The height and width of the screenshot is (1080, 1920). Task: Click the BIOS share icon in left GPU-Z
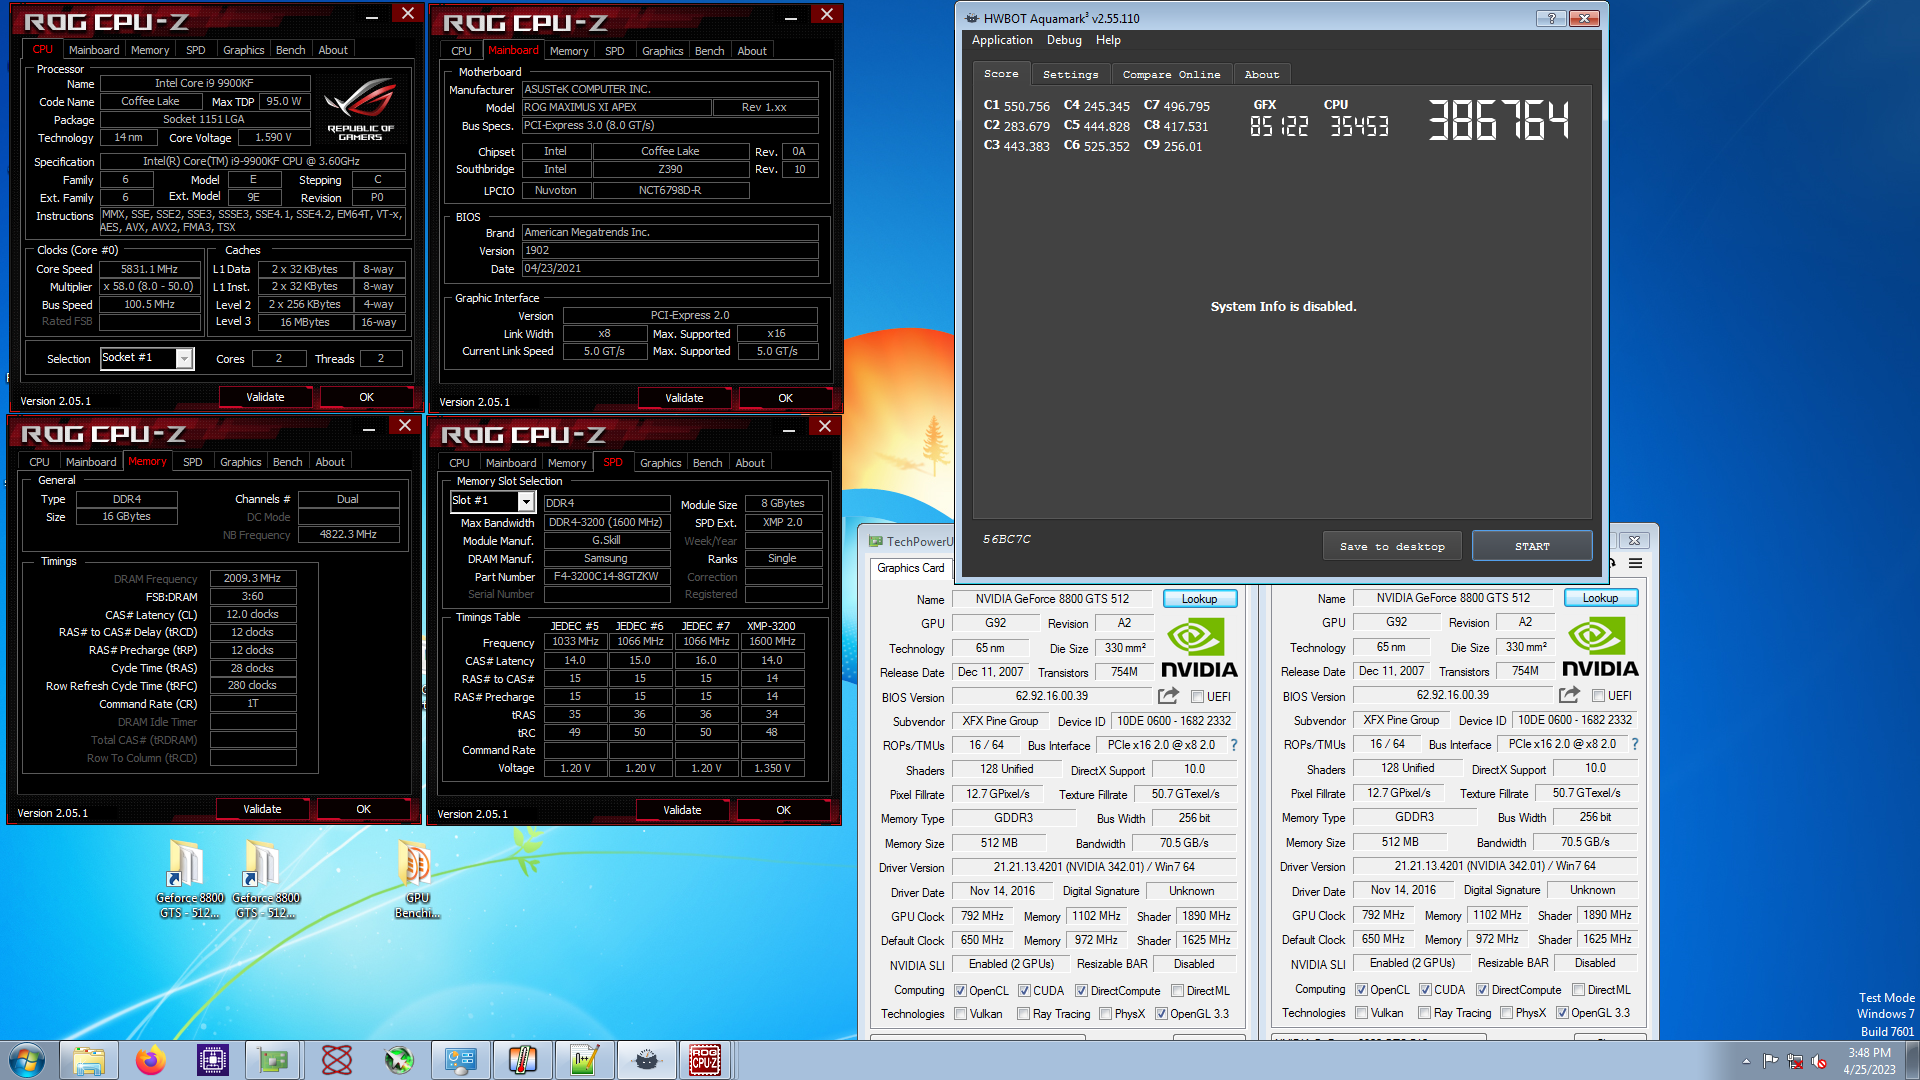[1168, 696]
